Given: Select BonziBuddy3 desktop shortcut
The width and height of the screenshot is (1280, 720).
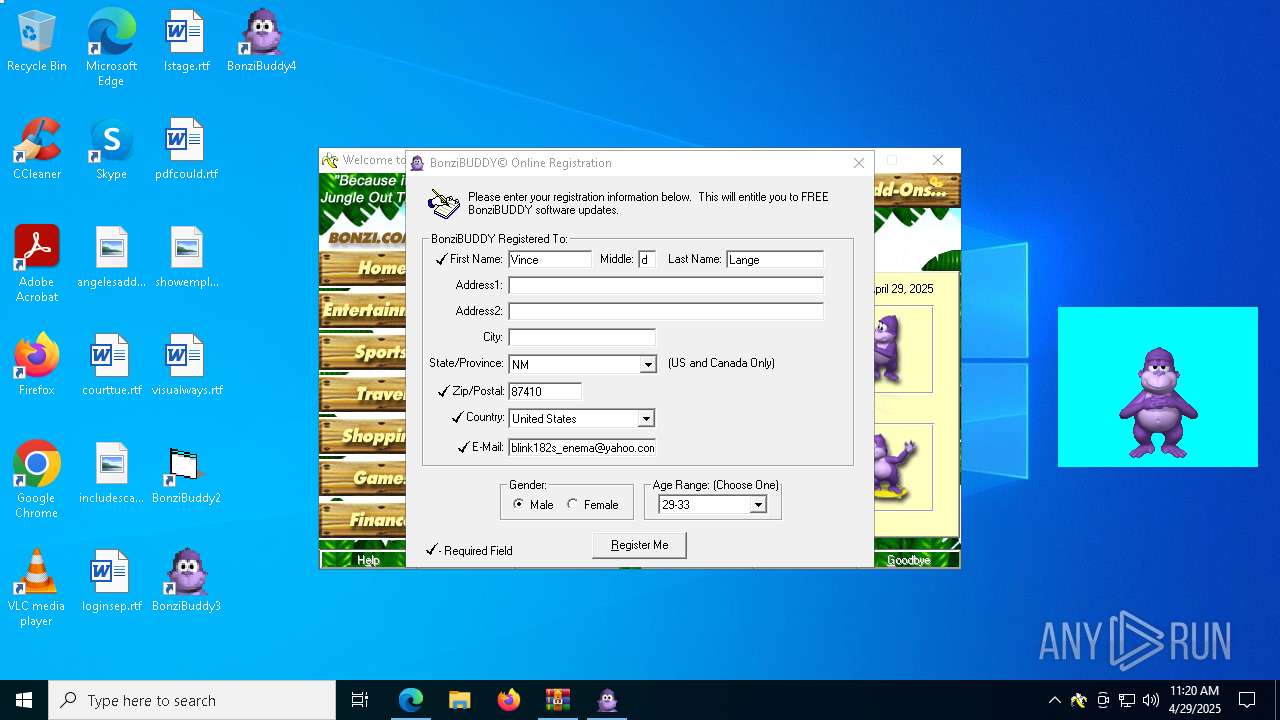Looking at the screenshot, I should pos(186,582).
